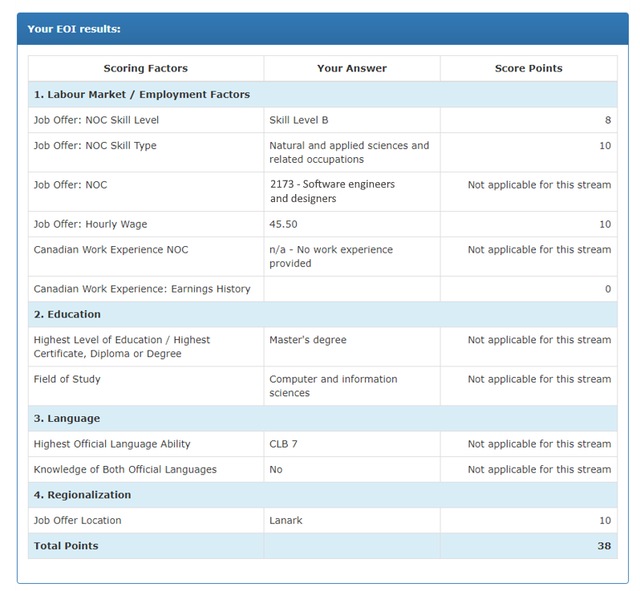Select the 'Lanark' location answer

click(286, 520)
